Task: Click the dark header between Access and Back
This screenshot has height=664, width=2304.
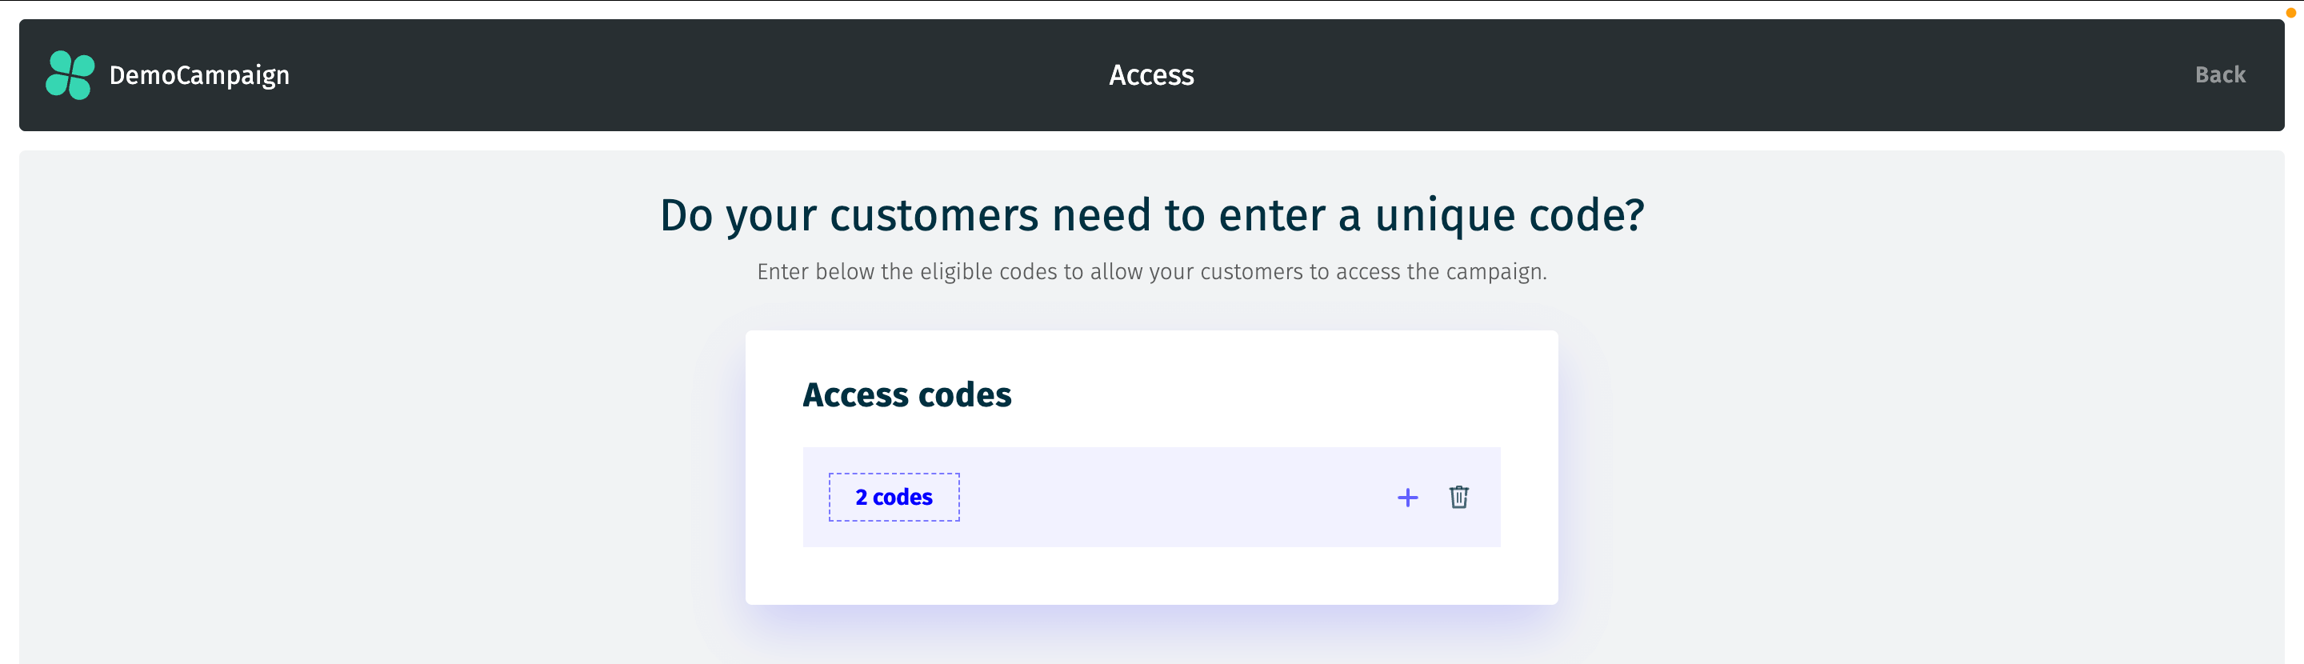Action: (1700, 75)
